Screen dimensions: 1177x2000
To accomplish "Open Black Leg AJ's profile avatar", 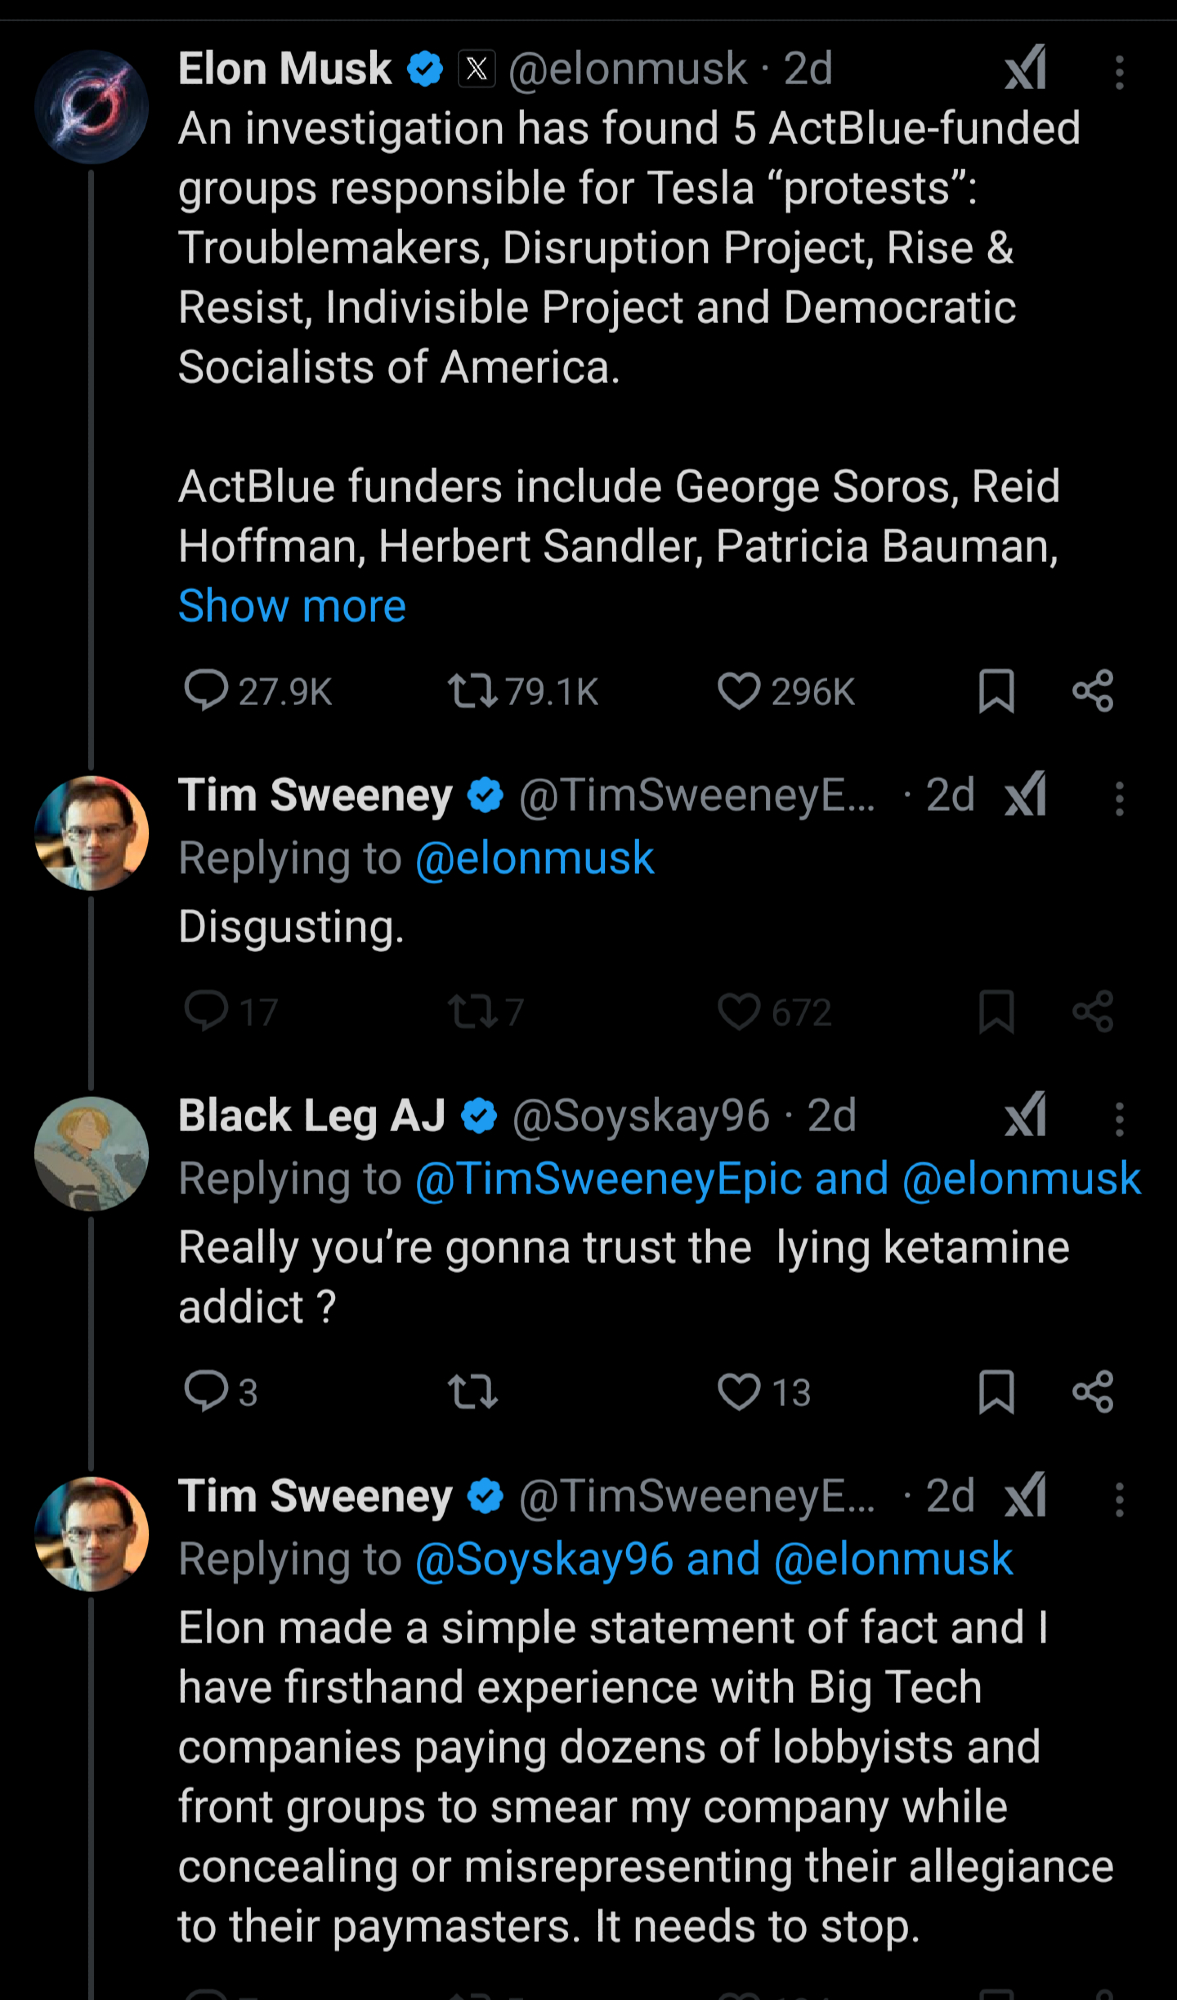I will pyautogui.click(x=91, y=1154).
